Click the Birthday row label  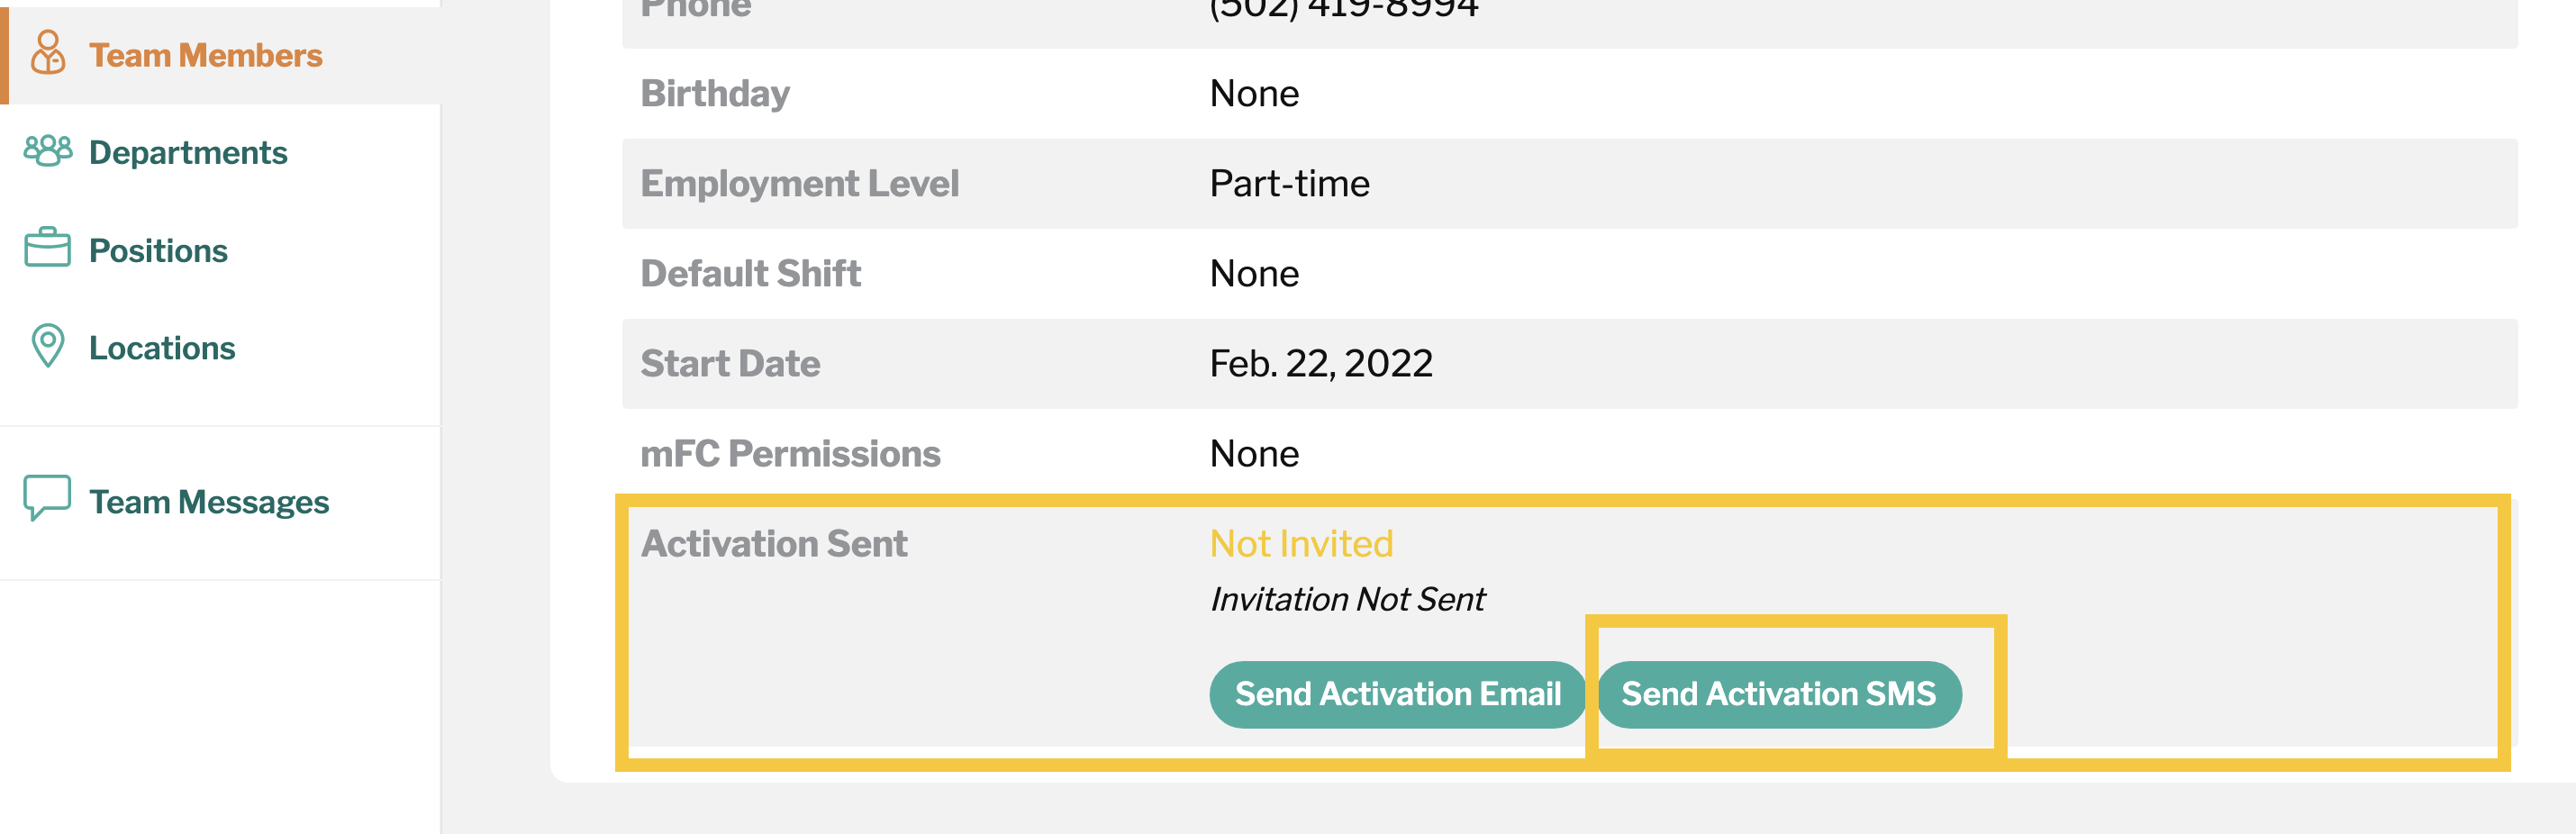point(715,93)
